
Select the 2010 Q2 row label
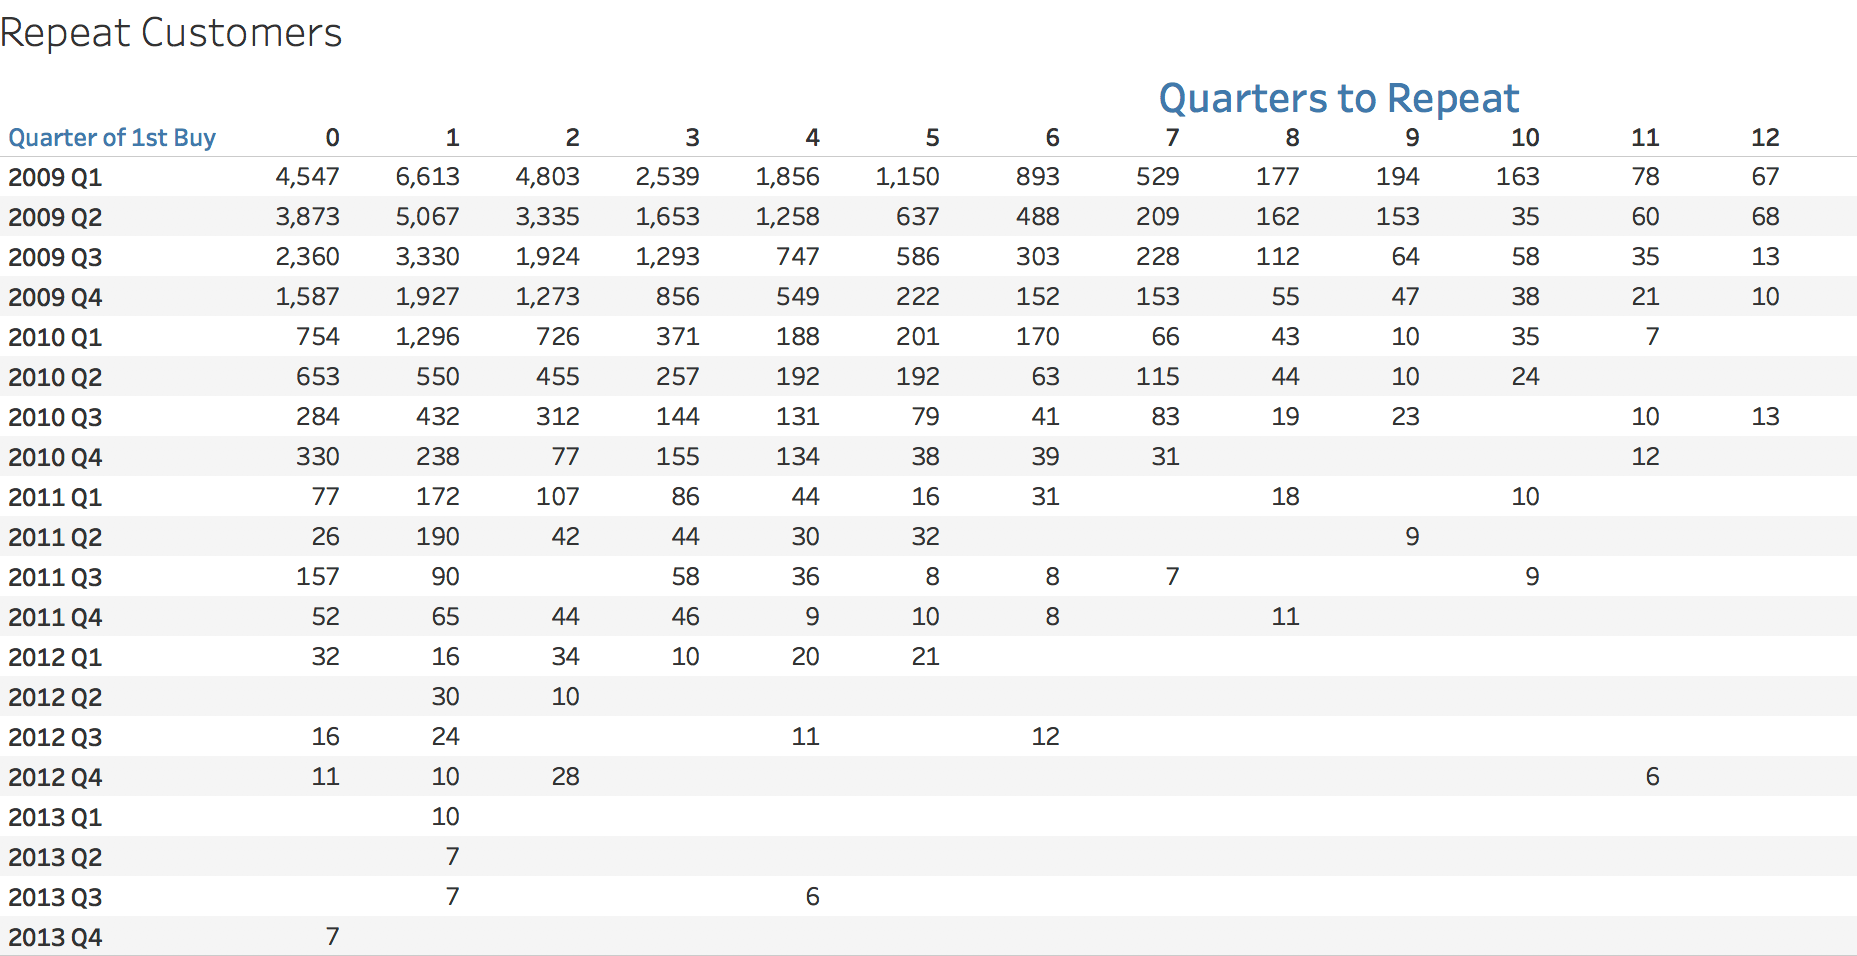[x=55, y=377]
